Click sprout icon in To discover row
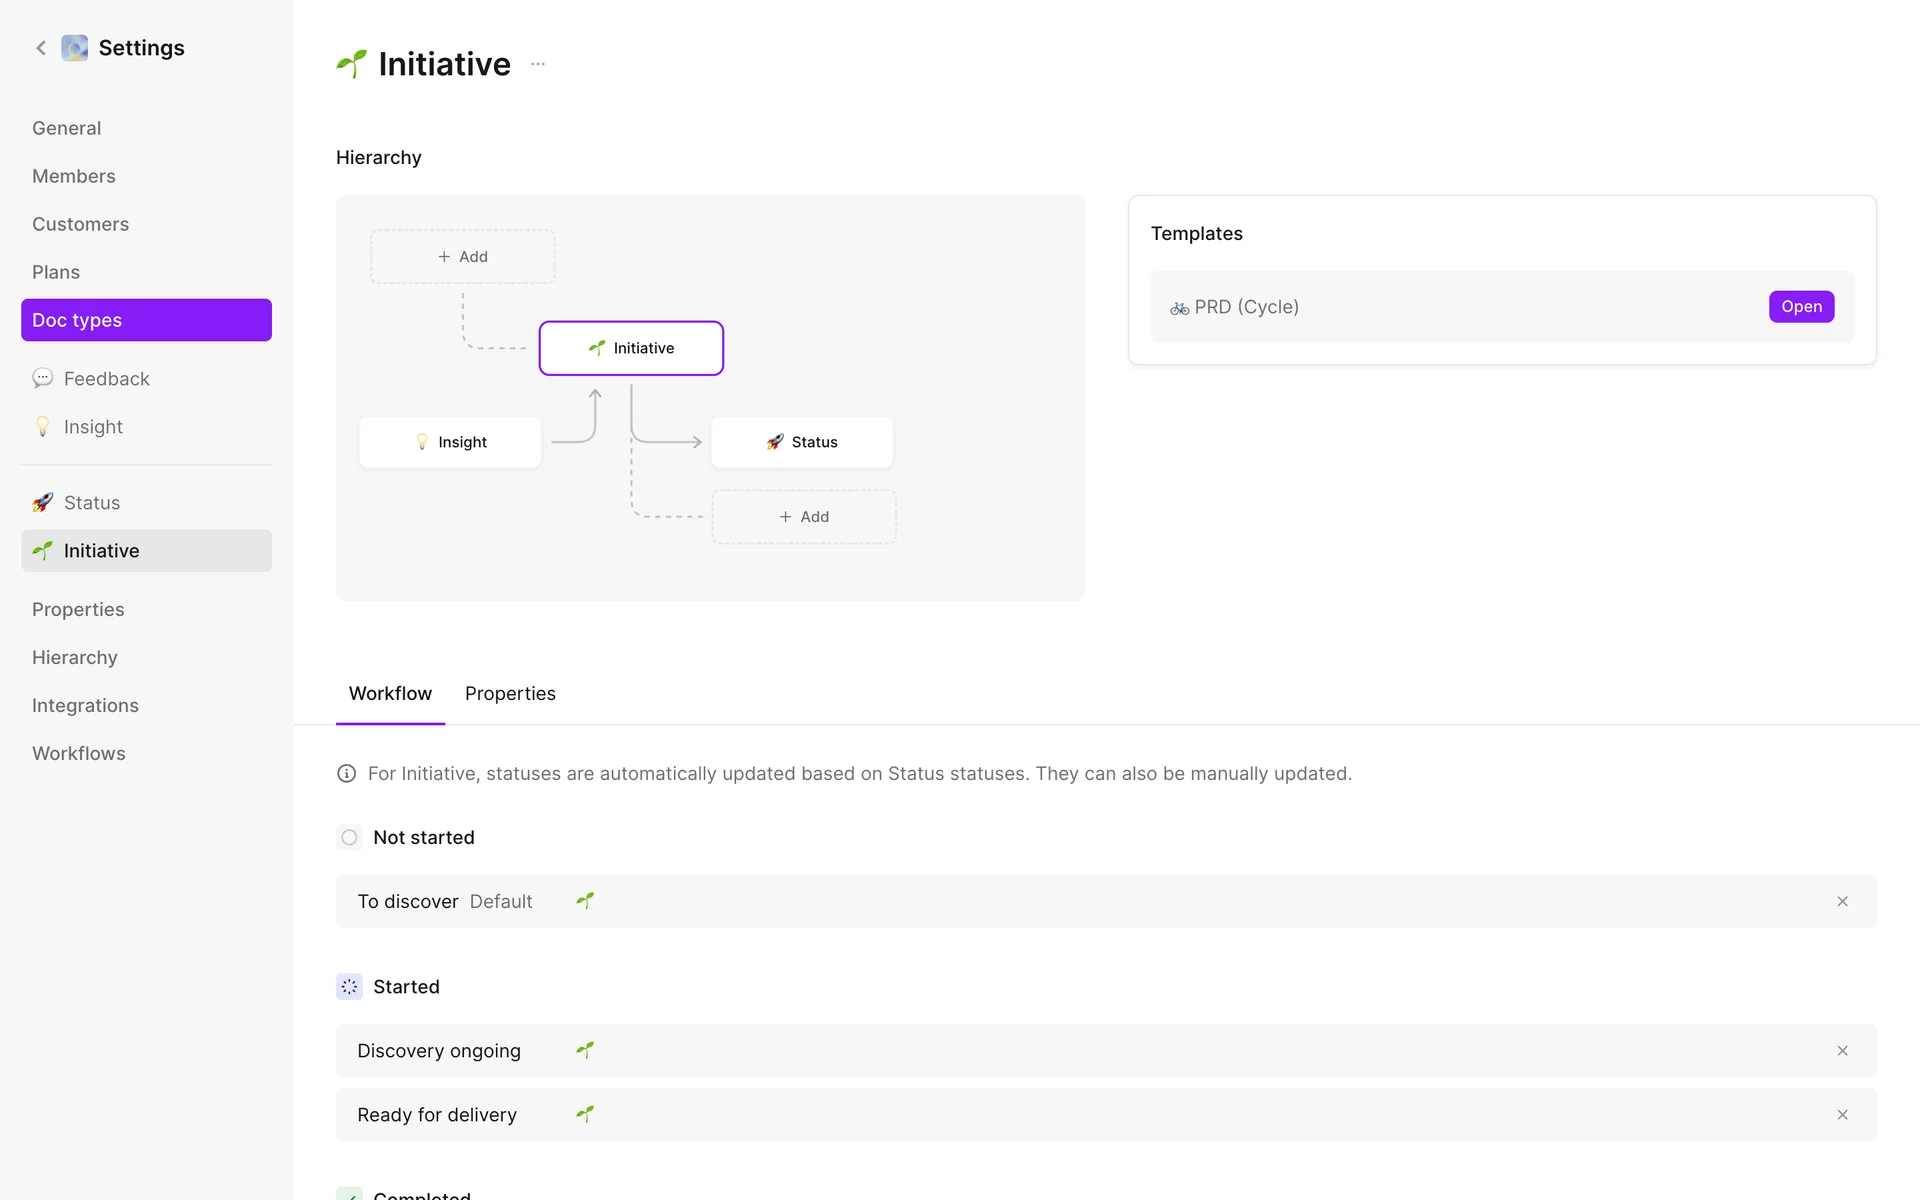1920x1200 pixels. (x=585, y=901)
